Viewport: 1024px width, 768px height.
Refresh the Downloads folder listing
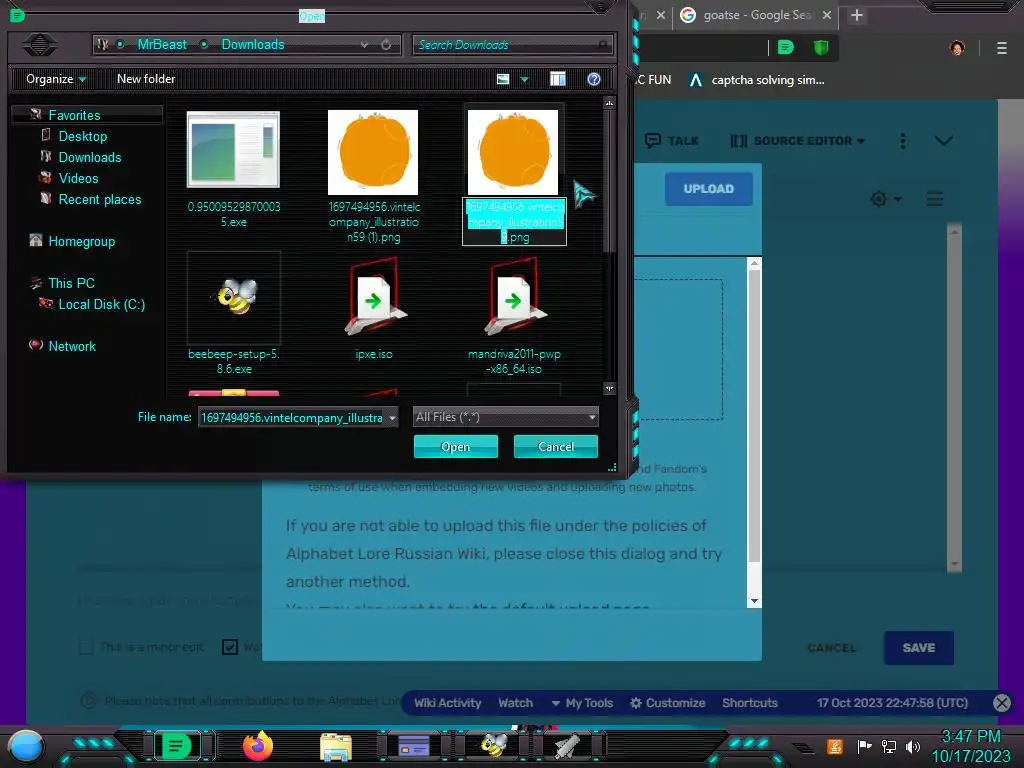click(386, 44)
